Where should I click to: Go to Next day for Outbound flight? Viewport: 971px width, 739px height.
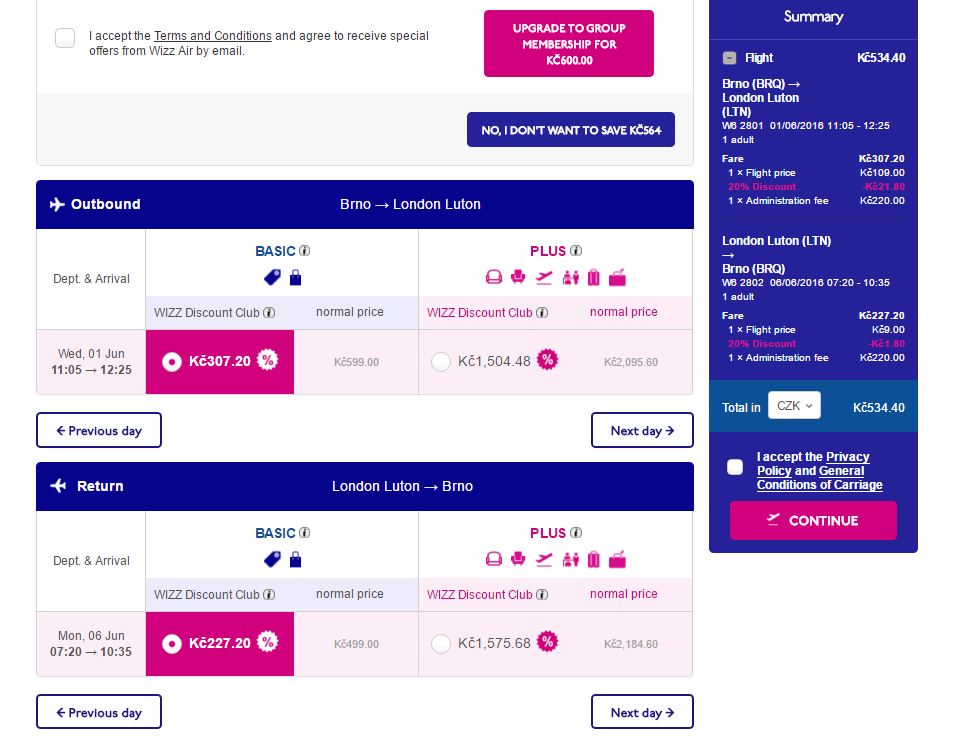[x=642, y=431]
